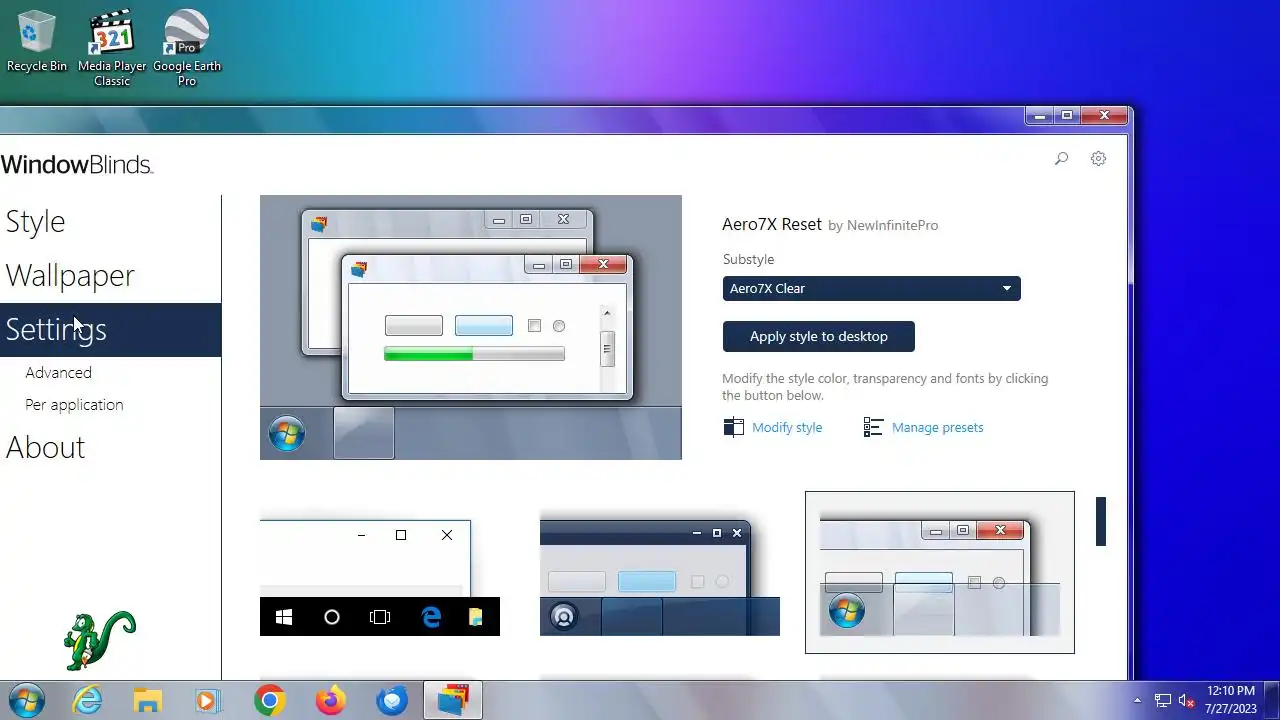Open File Explorer from the taskbar
Viewport: 1280px width, 720px height.
[148, 701]
